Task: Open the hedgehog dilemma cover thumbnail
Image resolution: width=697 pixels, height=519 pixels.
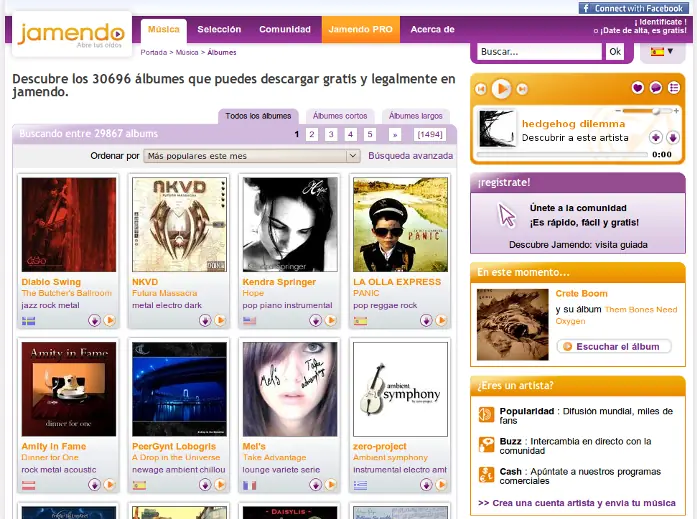Action: click(x=497, y=129)
